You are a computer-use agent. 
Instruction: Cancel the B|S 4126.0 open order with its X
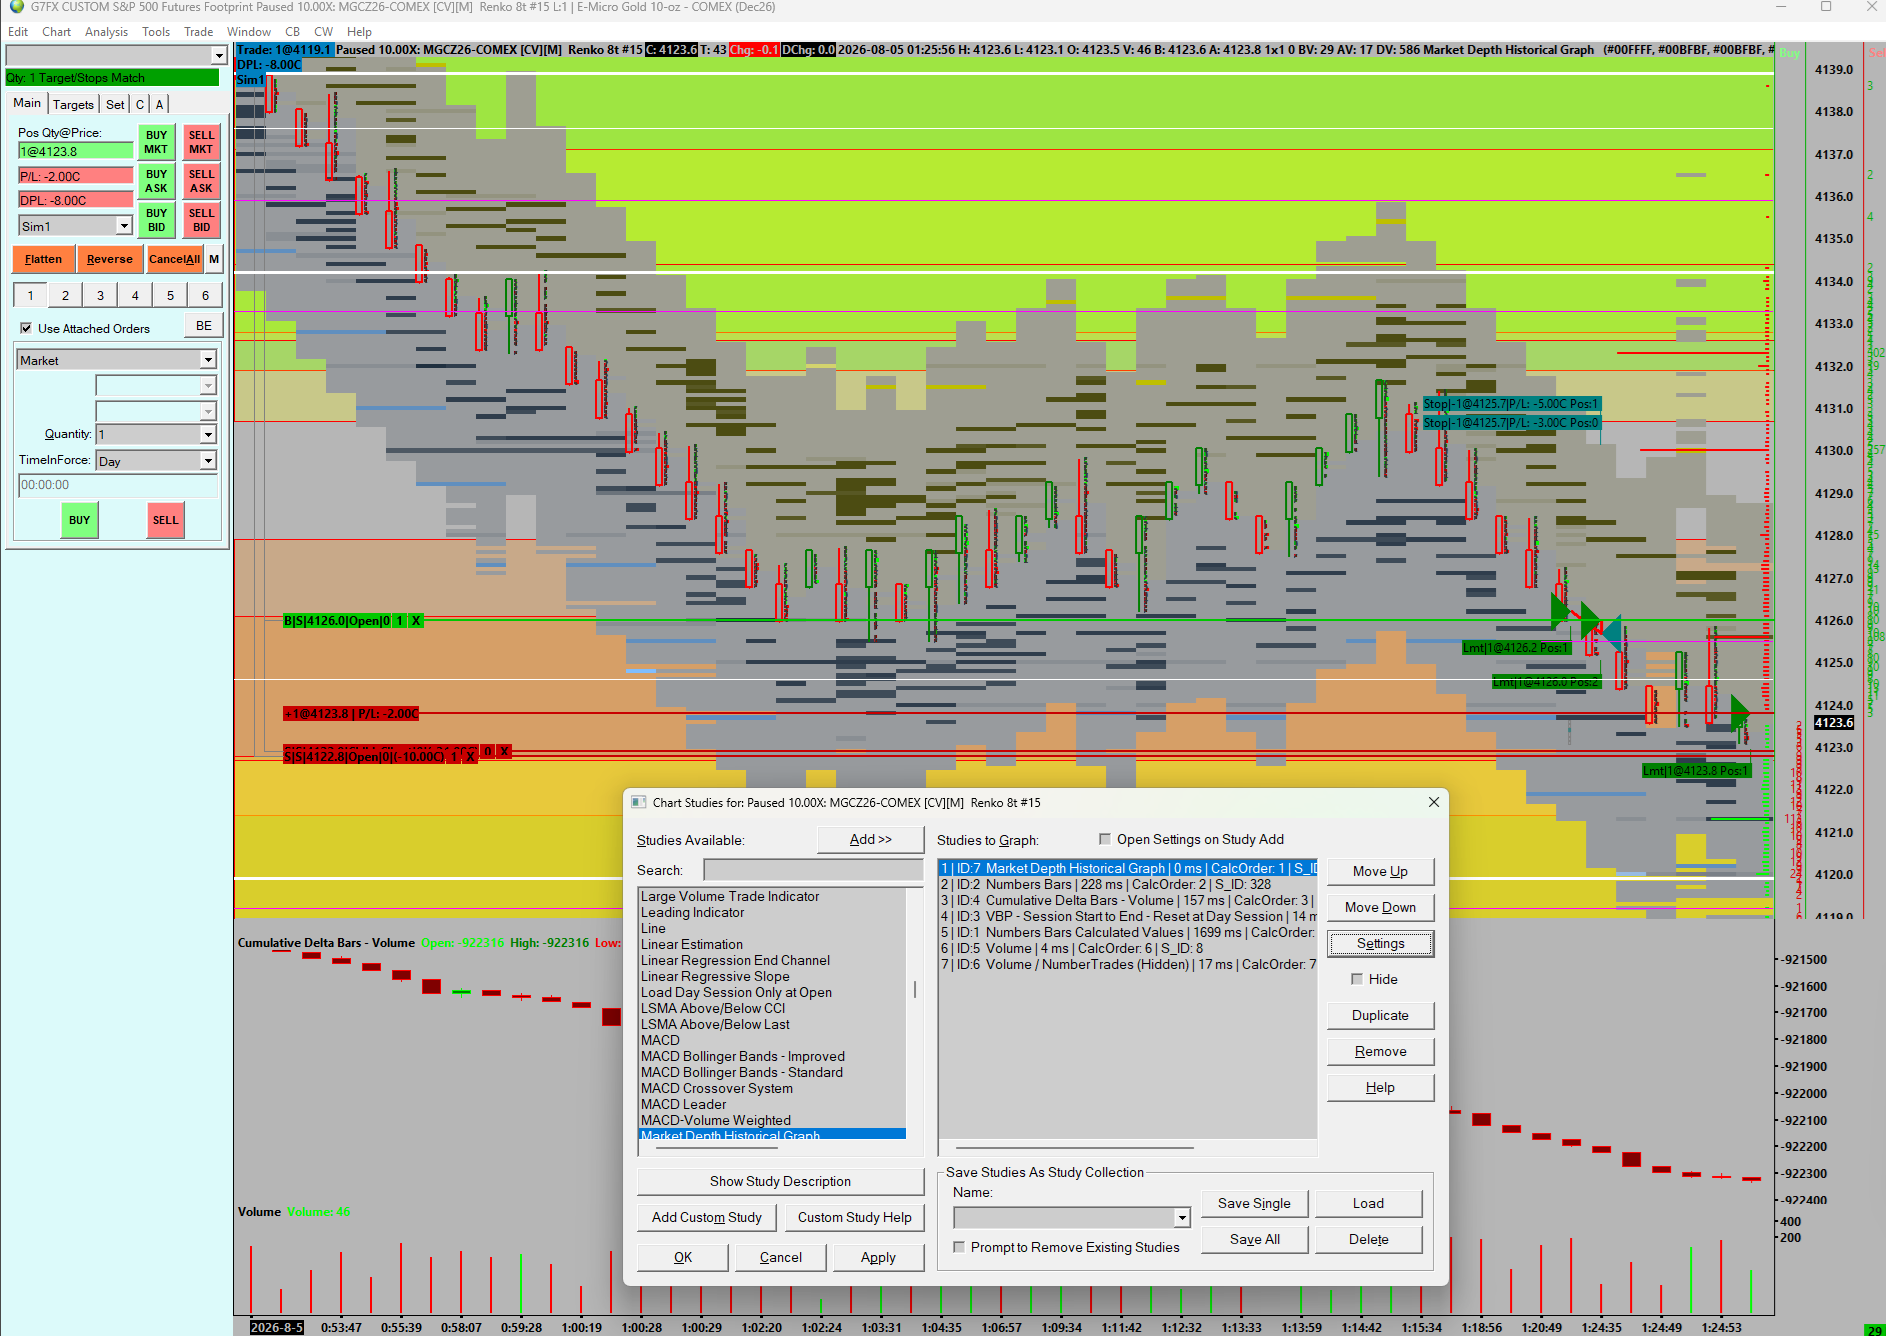point(416,621)
